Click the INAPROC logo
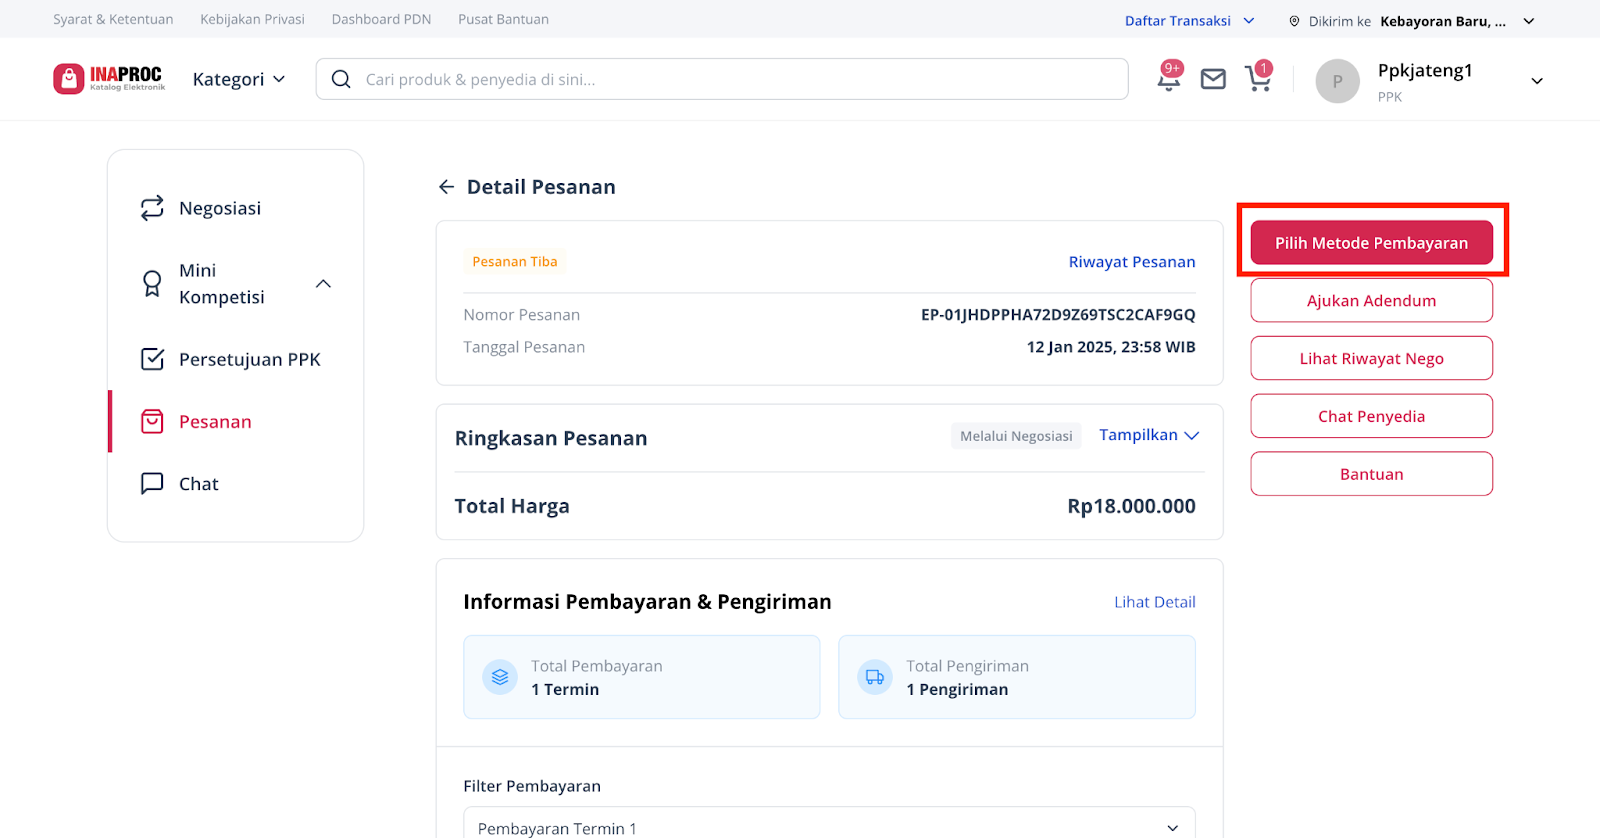 point(109,79)
